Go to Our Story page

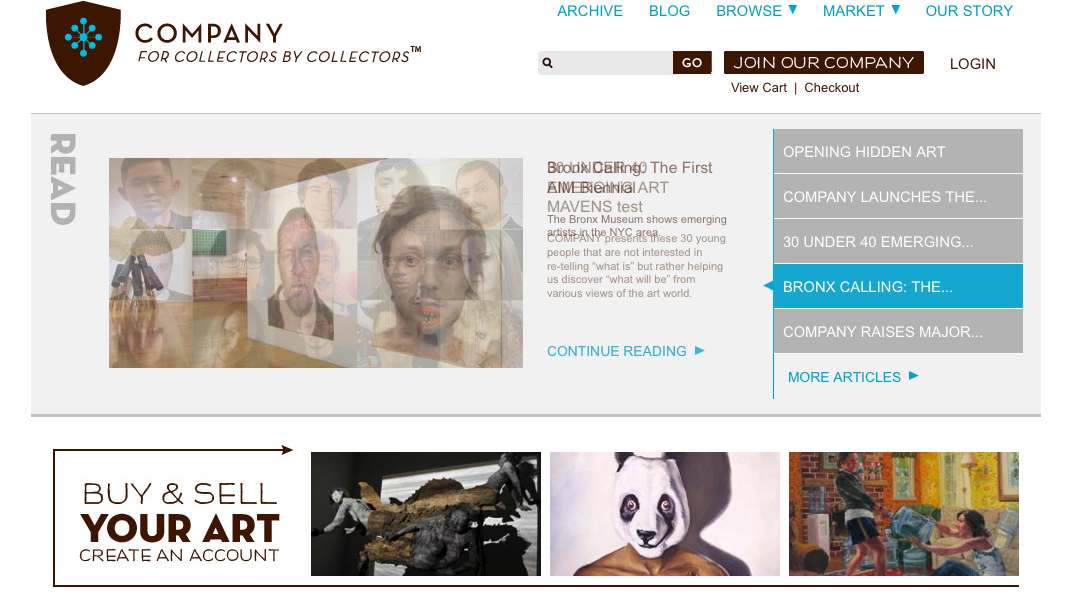point(969,11)
